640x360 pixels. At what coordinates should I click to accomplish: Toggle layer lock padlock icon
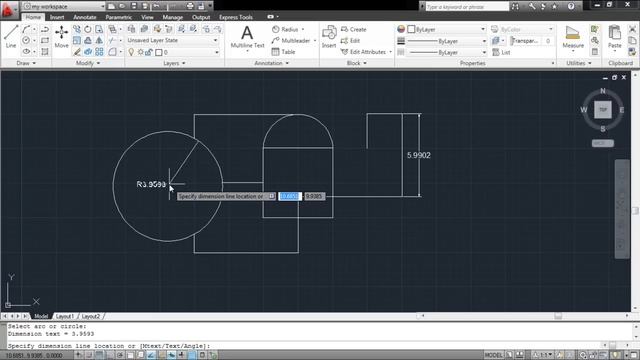(x=149, y=52)
